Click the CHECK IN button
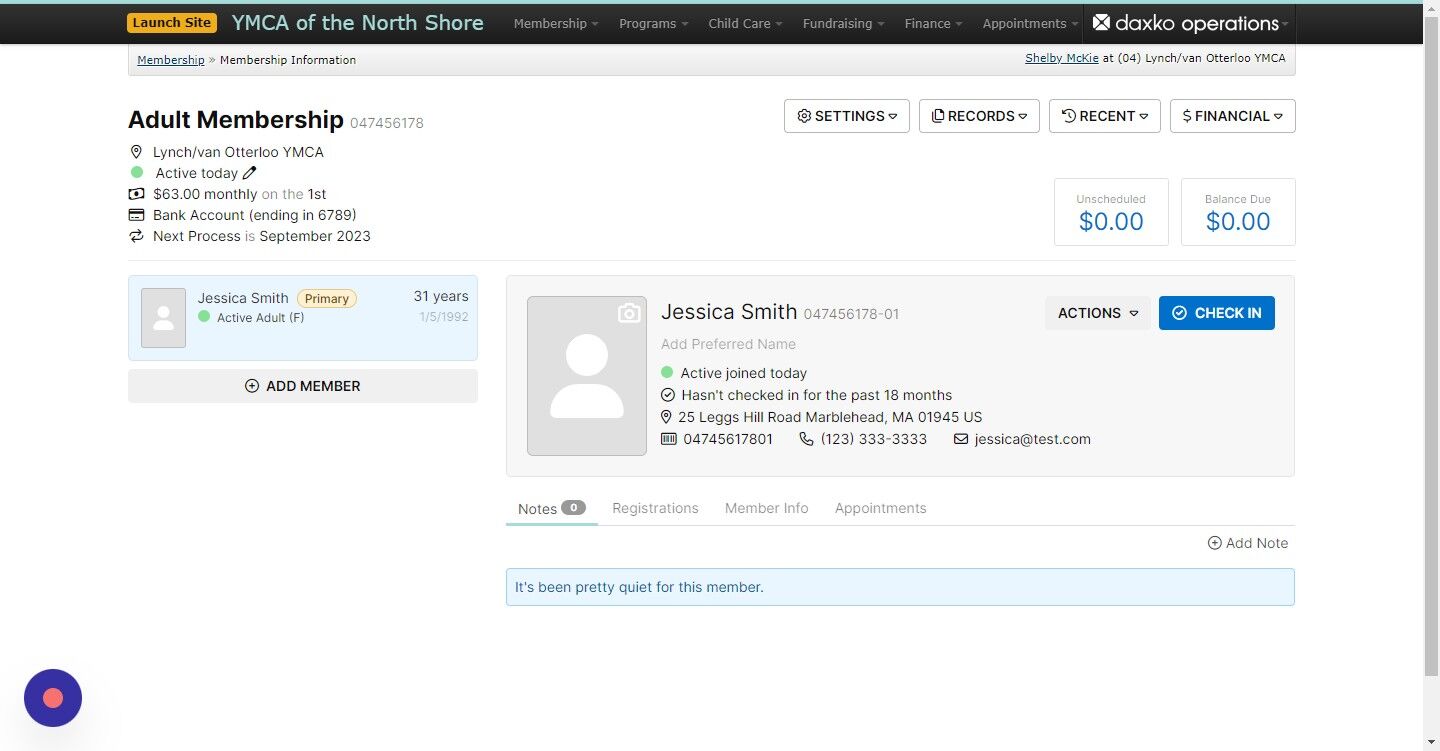The image size is (1440, 751). coord(1217,313)
